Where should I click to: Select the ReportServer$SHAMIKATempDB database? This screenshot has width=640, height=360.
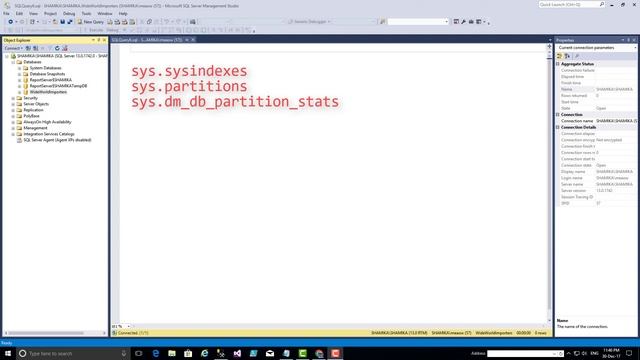click(58, 86)
